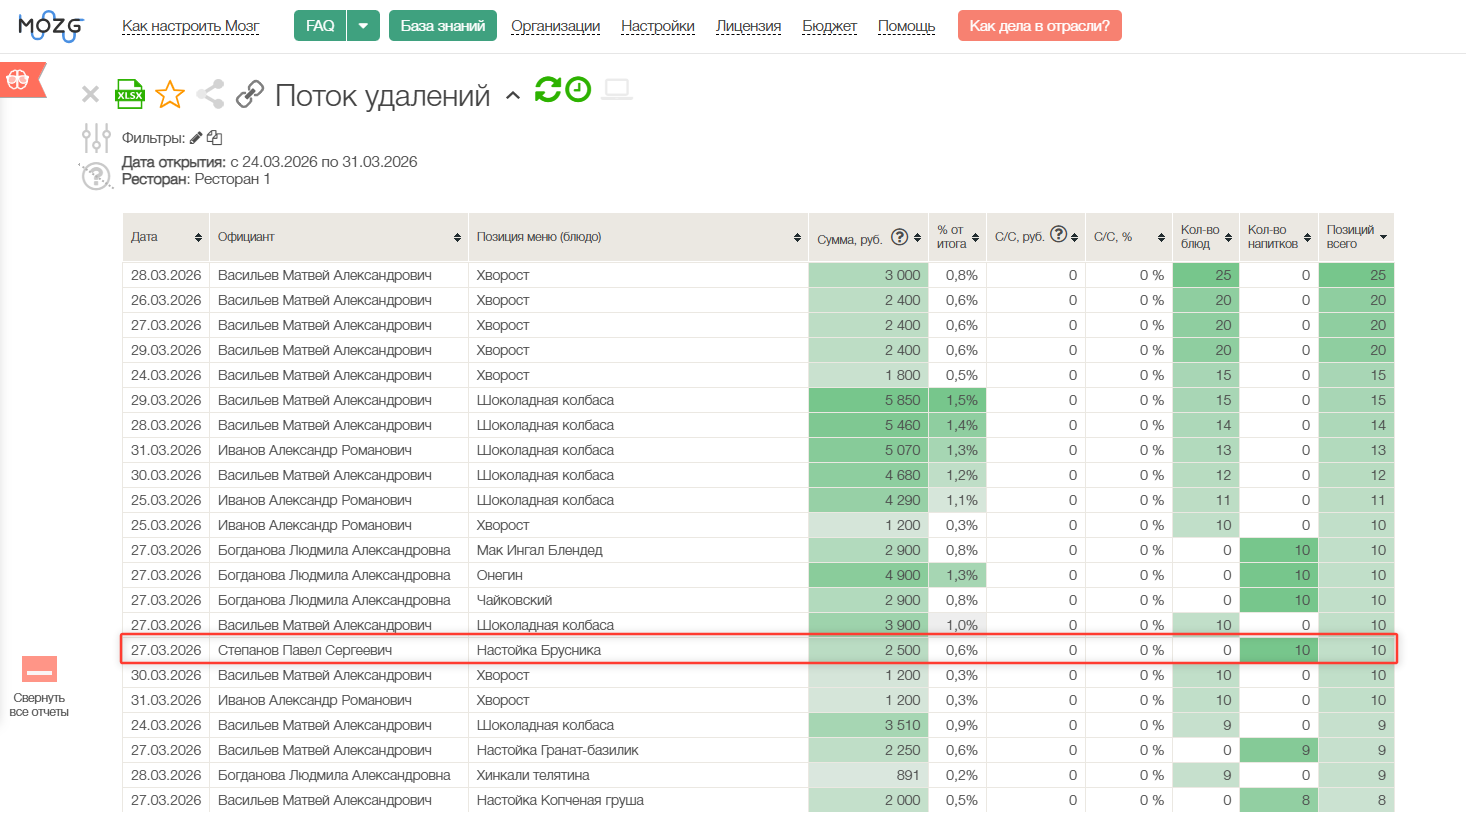Copy report link with chain icon
This screenshot has width=1466, height=825.
click(249, 95)
